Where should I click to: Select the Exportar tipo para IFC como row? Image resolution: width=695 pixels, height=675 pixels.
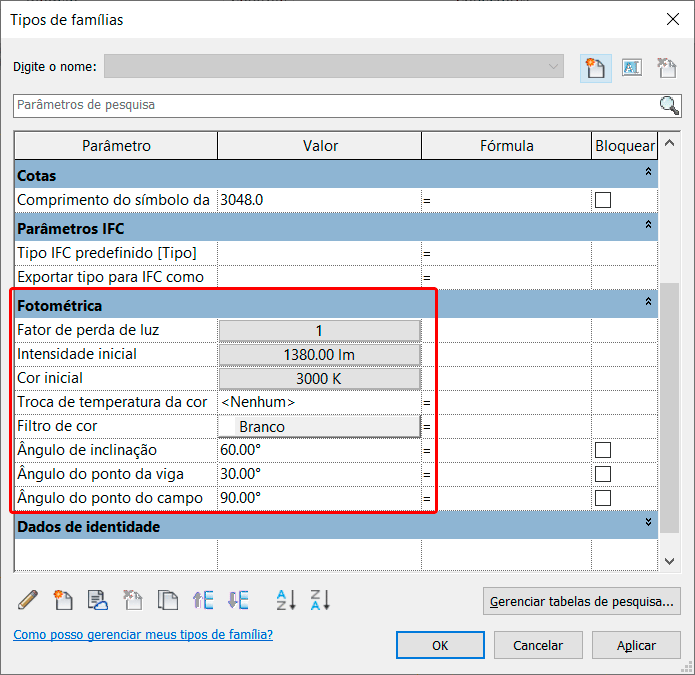coord(116,277)
